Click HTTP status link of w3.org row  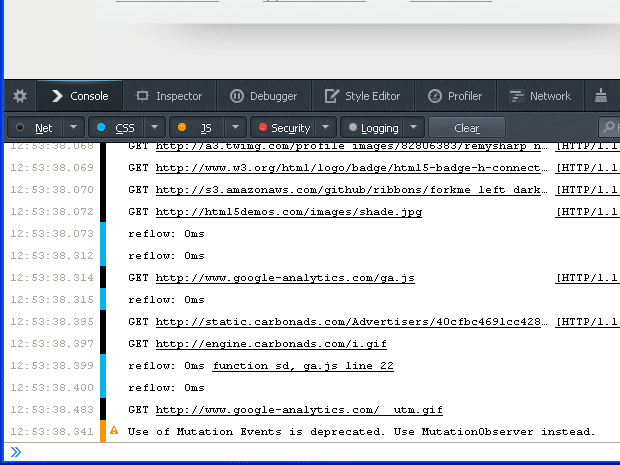587,168
